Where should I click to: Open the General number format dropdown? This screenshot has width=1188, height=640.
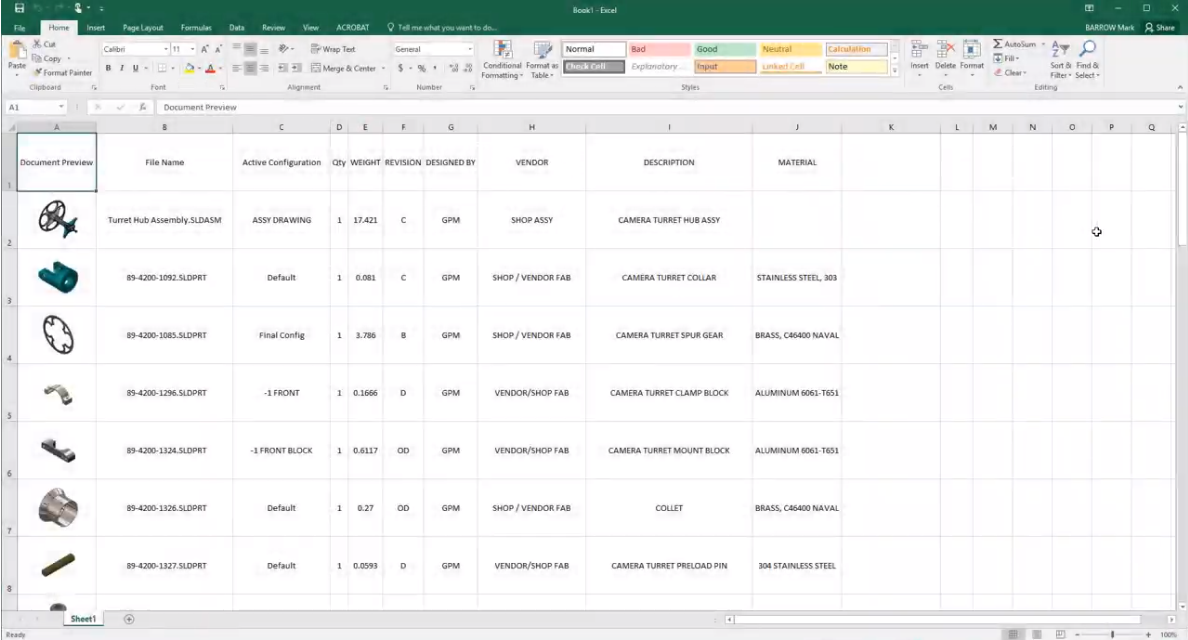pyautogui.click(x=470, y=49)
